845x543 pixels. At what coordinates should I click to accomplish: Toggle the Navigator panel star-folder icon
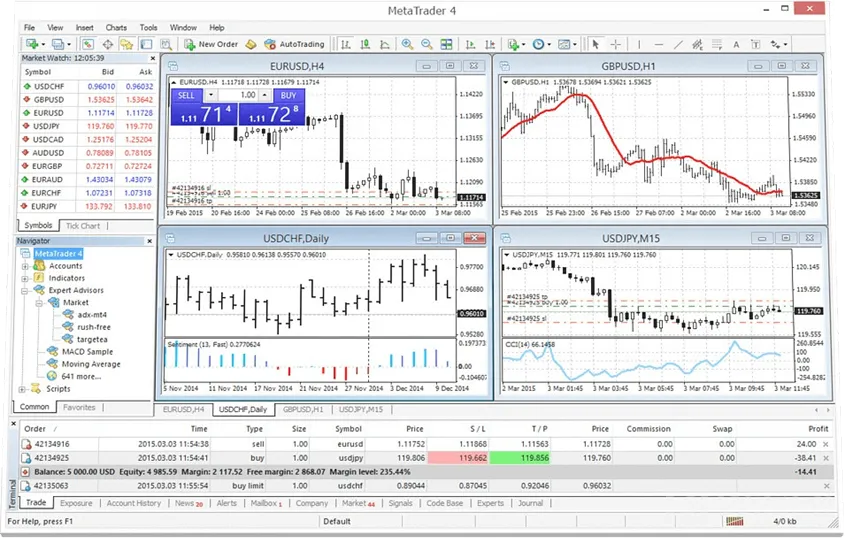click(127, 44)
